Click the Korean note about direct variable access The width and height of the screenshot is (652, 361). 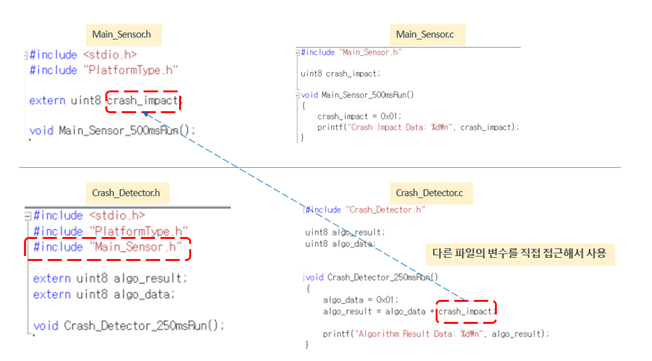pyautogui.click(x=520, y=254)
